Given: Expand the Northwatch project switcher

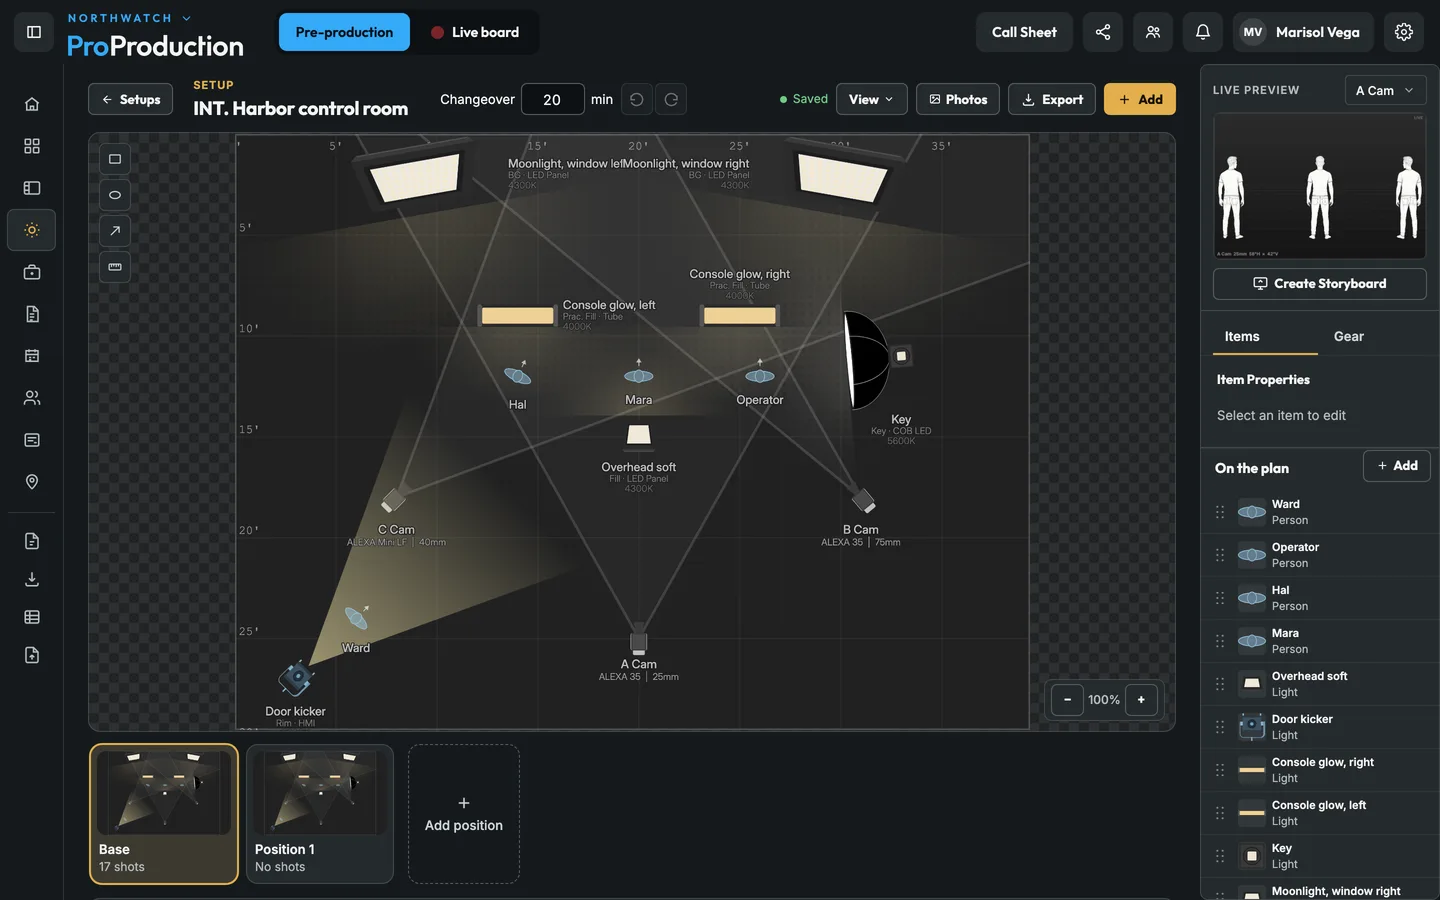Looking at the screenshot, I should click(129, 18).
